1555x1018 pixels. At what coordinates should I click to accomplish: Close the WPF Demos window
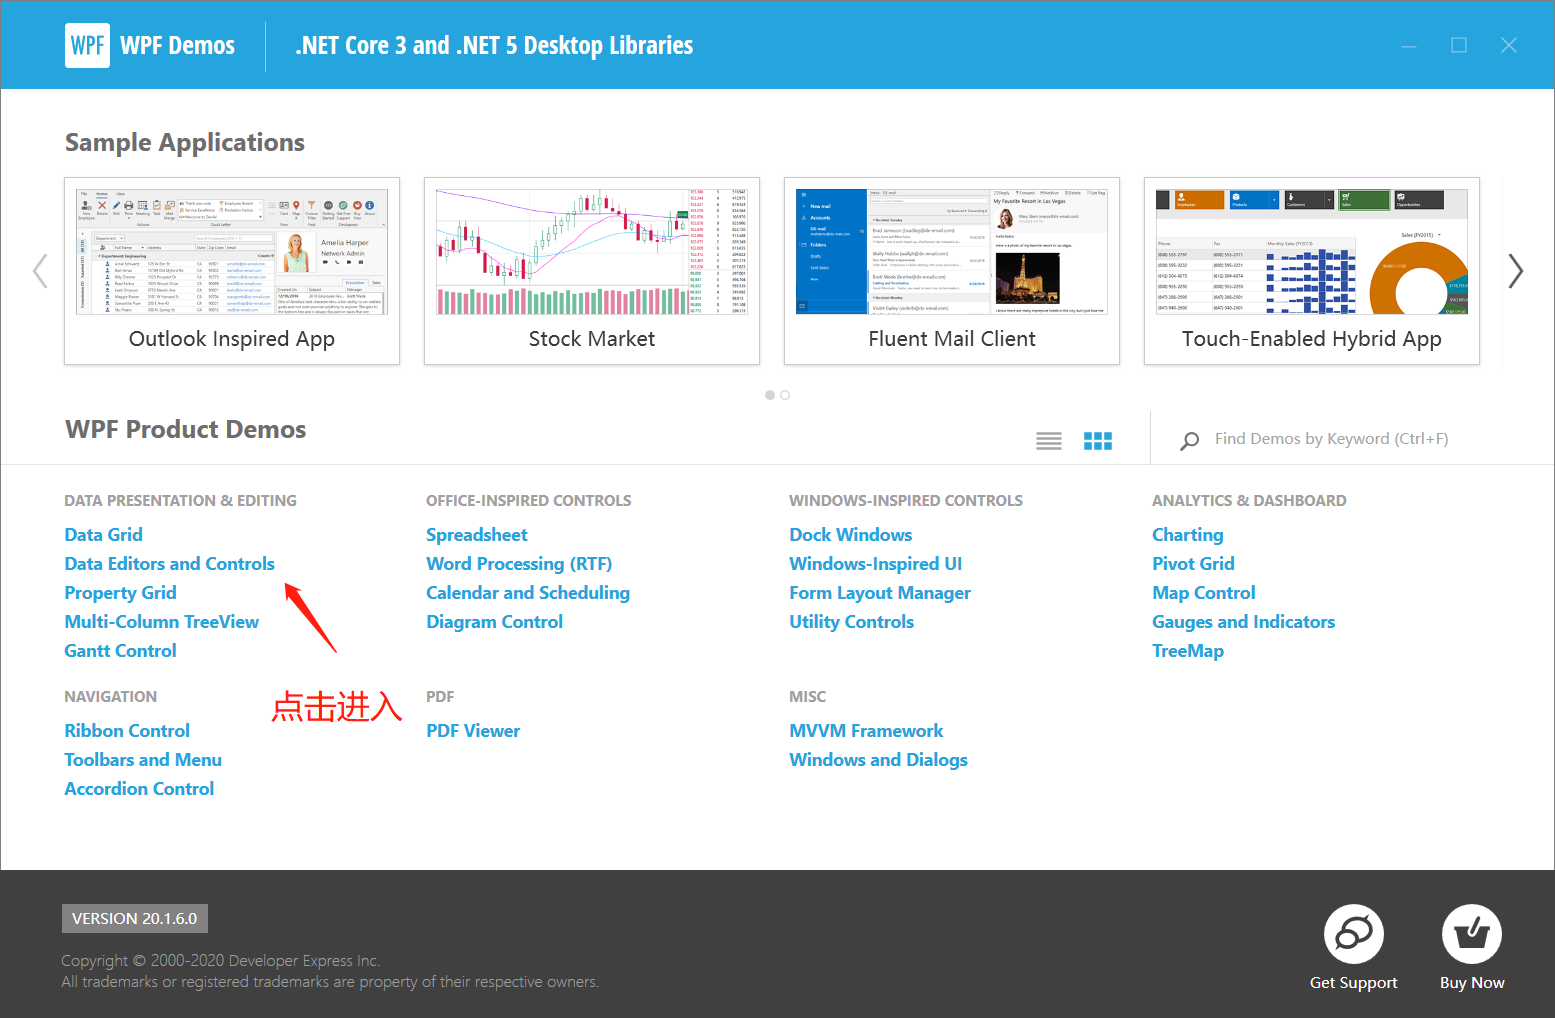tap(1509, 45)
